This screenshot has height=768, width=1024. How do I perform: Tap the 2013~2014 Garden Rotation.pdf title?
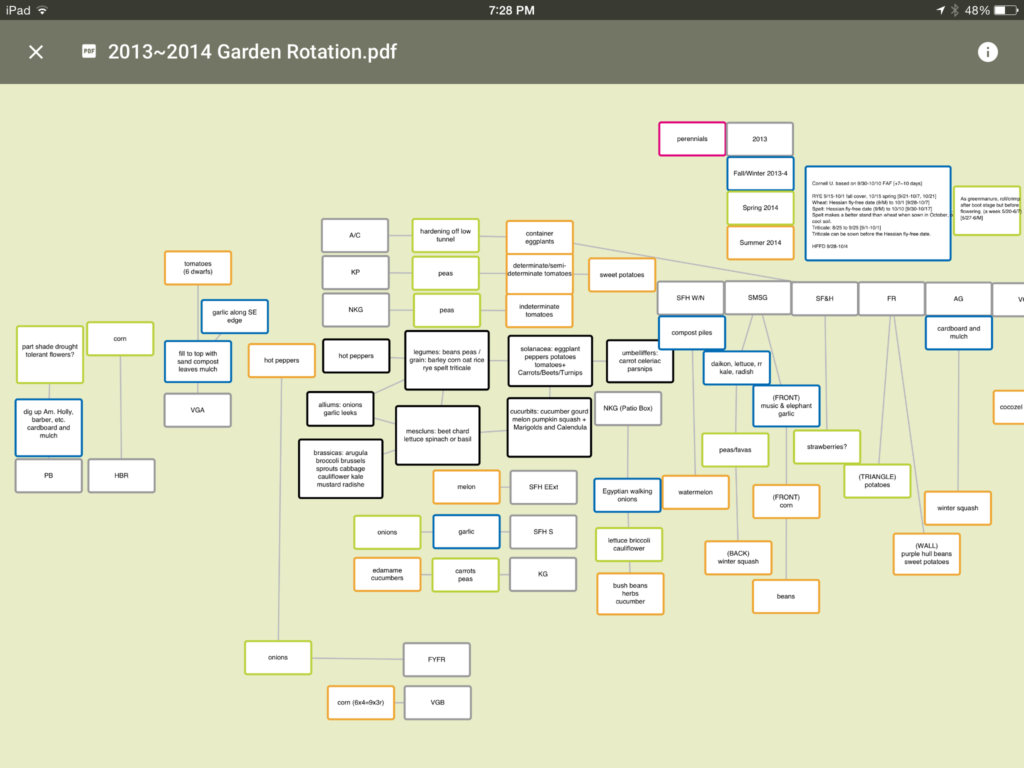click(252, 52)
